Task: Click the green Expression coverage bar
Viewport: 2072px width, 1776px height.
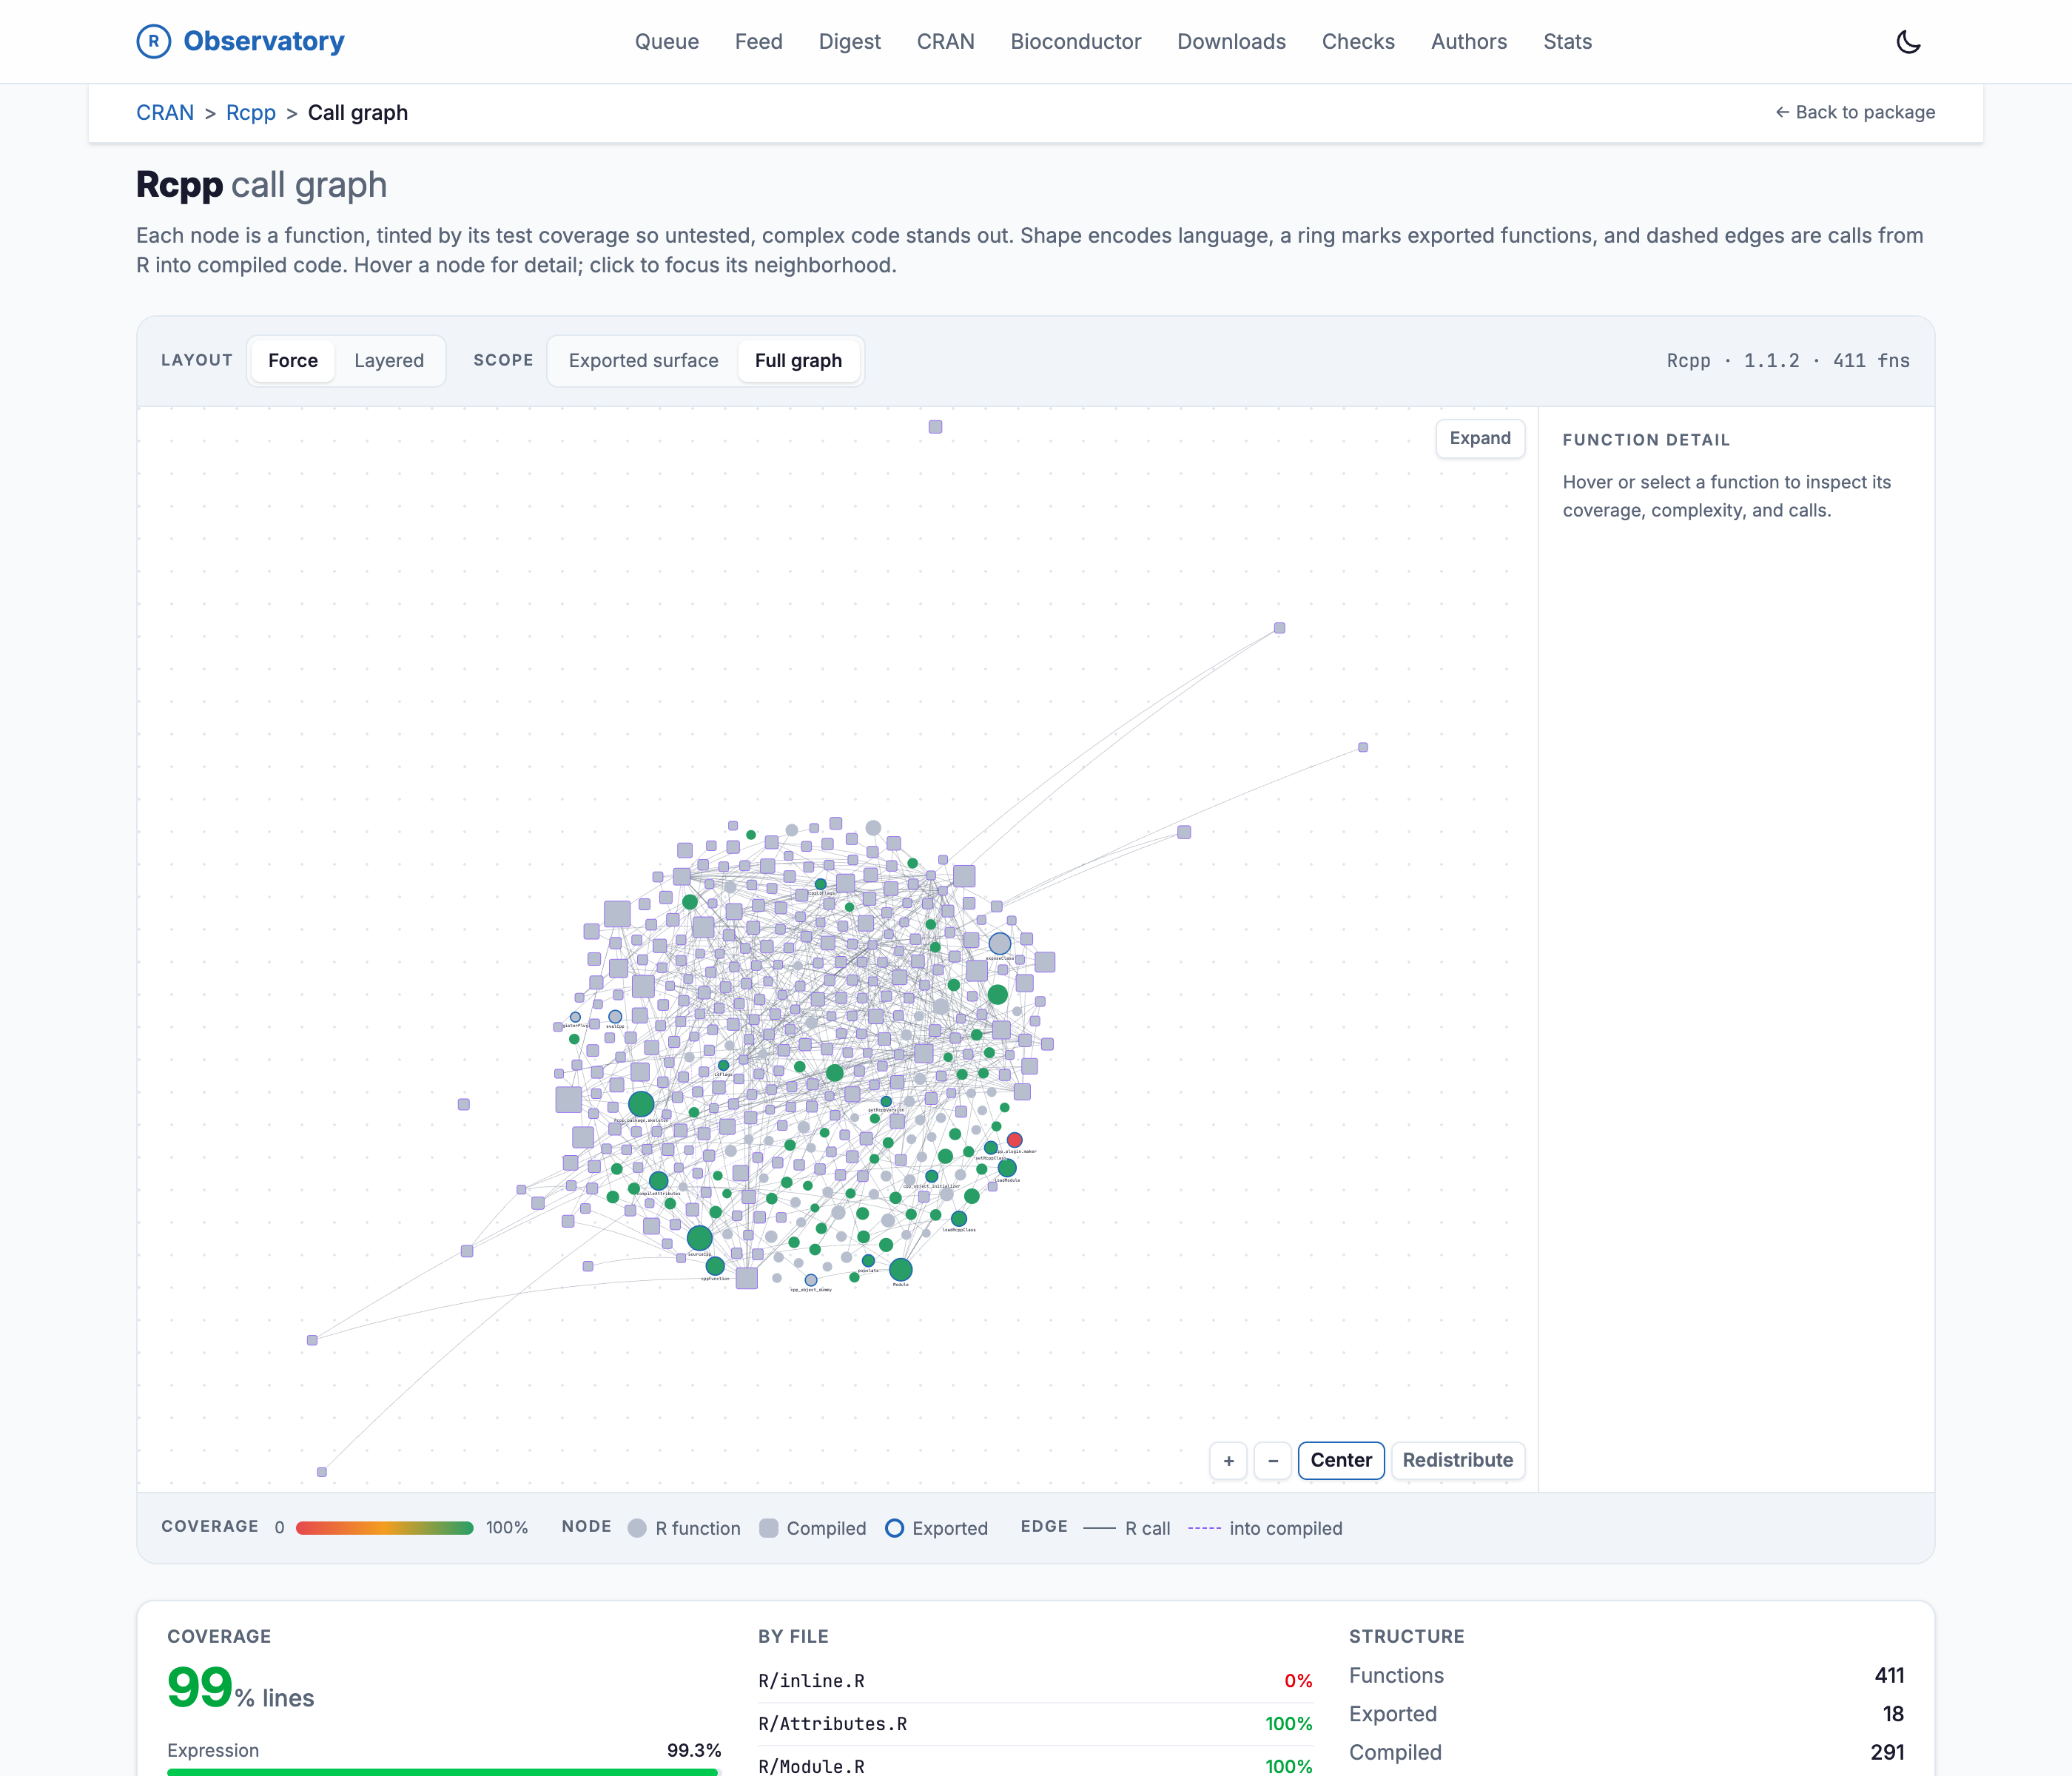Action: [x=442, y=1772]
